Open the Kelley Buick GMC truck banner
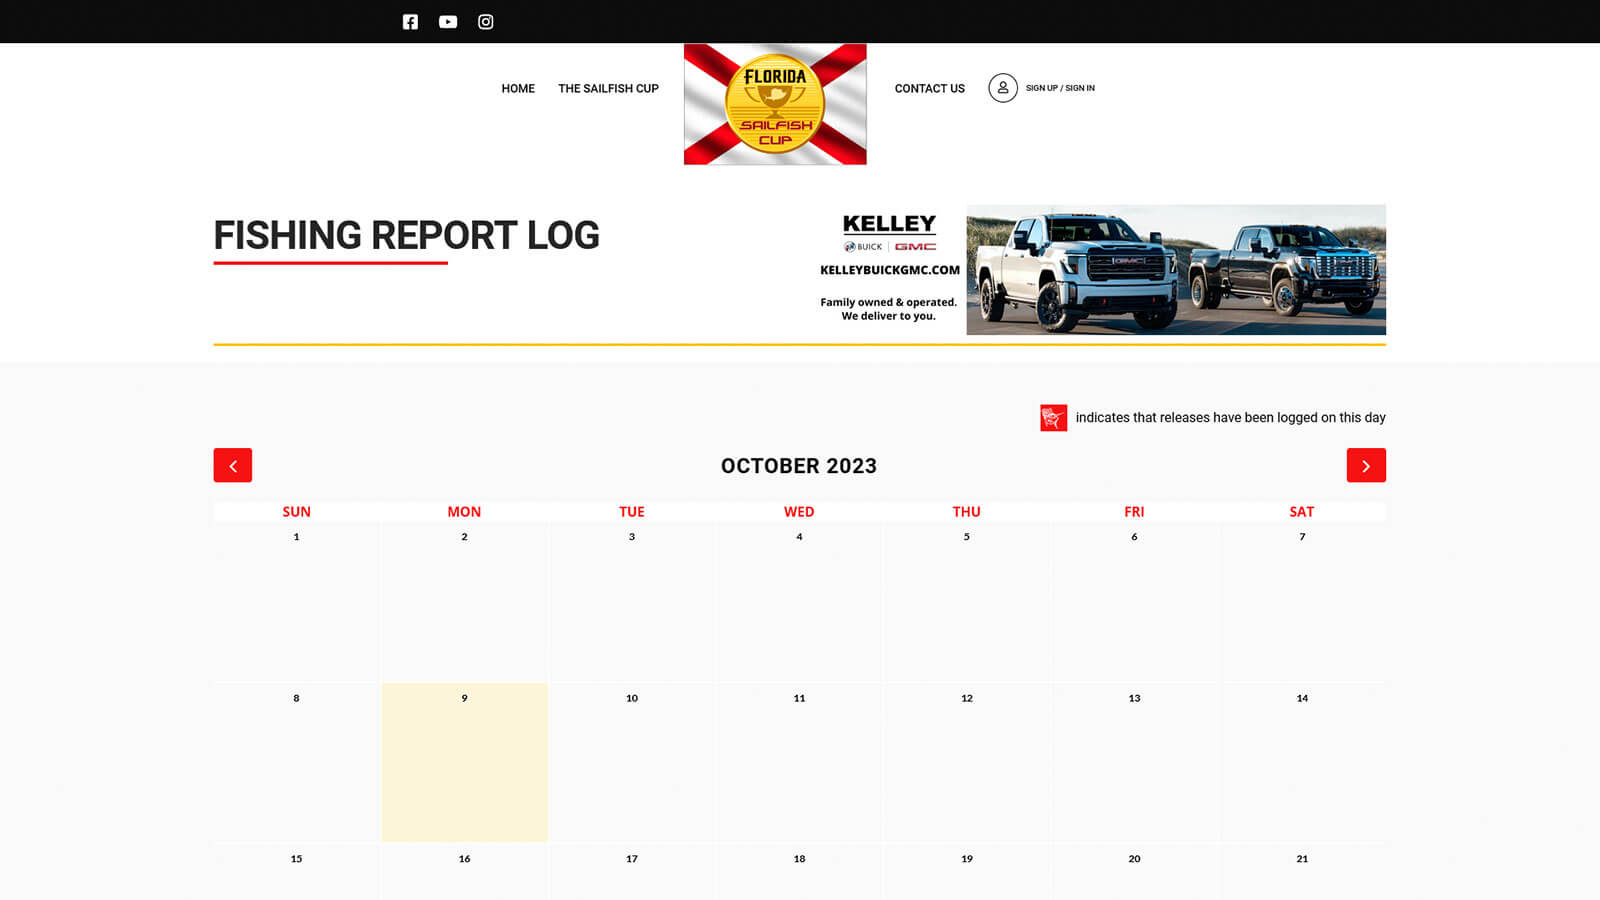The image size is (1600, 900). pos(1176,270)
